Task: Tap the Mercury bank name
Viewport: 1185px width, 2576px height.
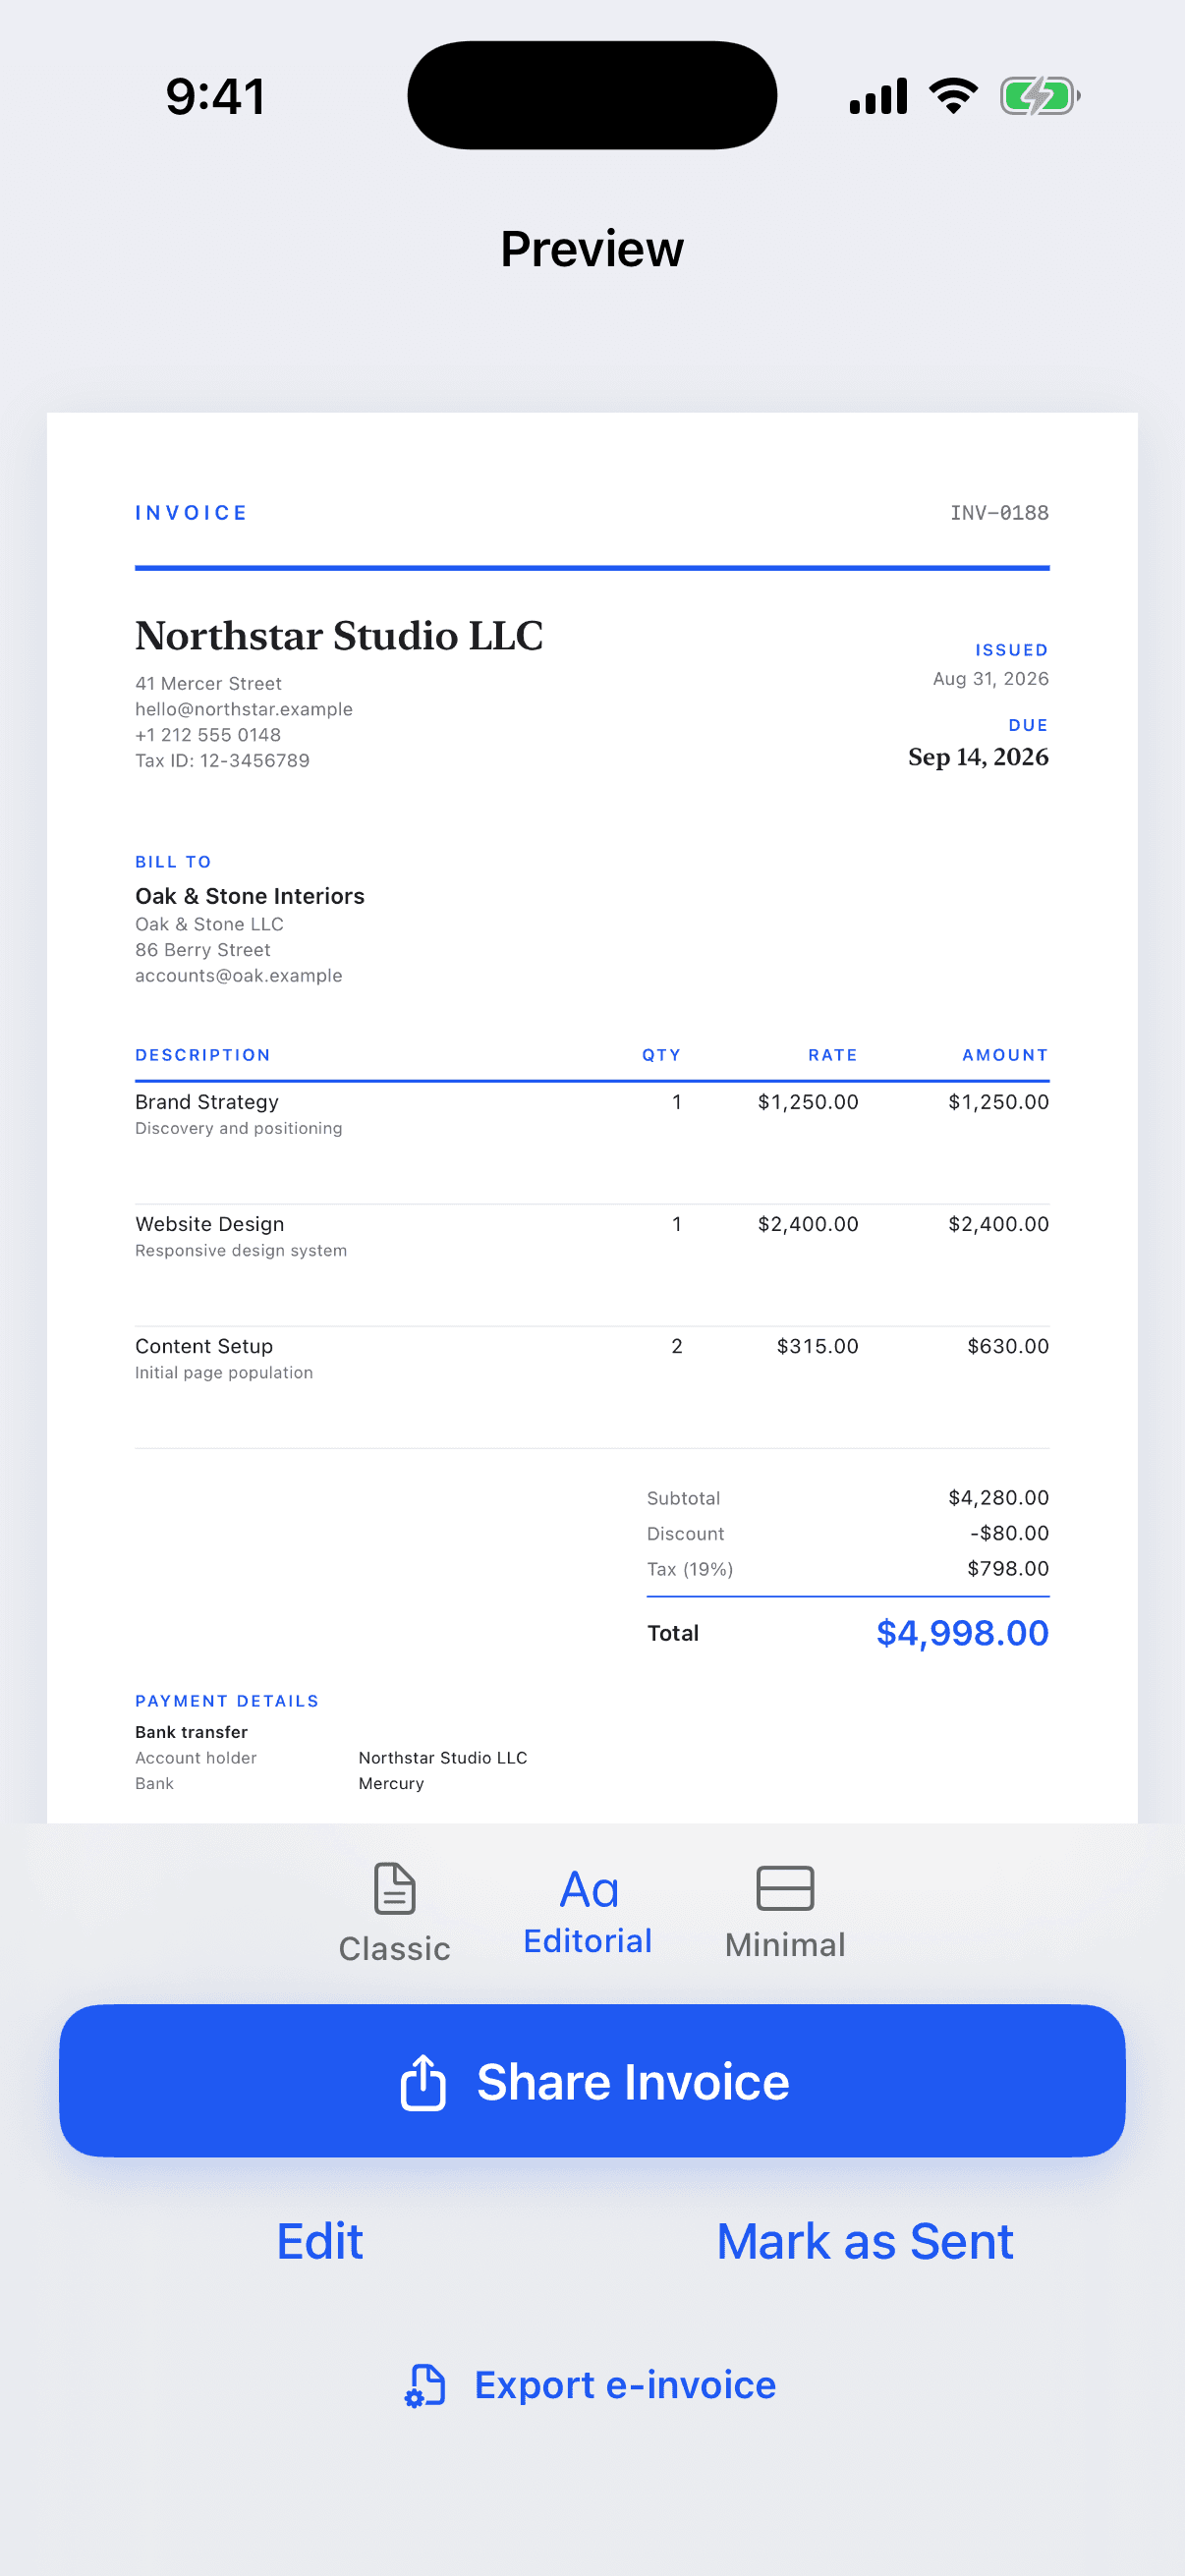Action: pyautogui.click(x=391, y=1783)
